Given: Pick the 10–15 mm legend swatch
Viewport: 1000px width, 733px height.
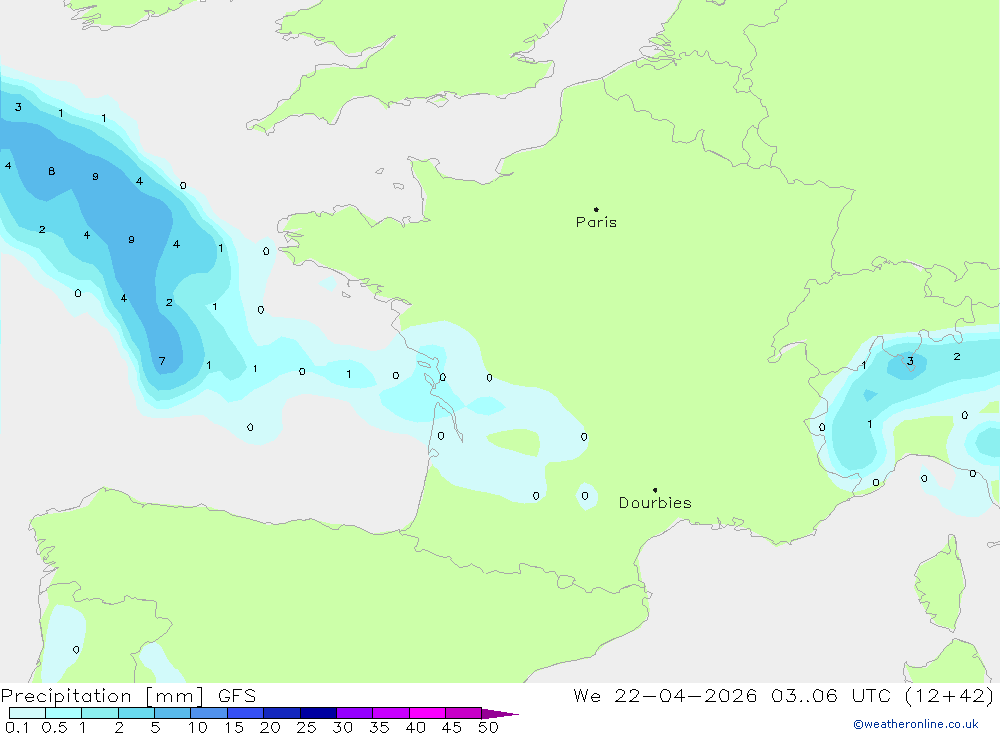Looking at the screenshot, I should point(209,713).
